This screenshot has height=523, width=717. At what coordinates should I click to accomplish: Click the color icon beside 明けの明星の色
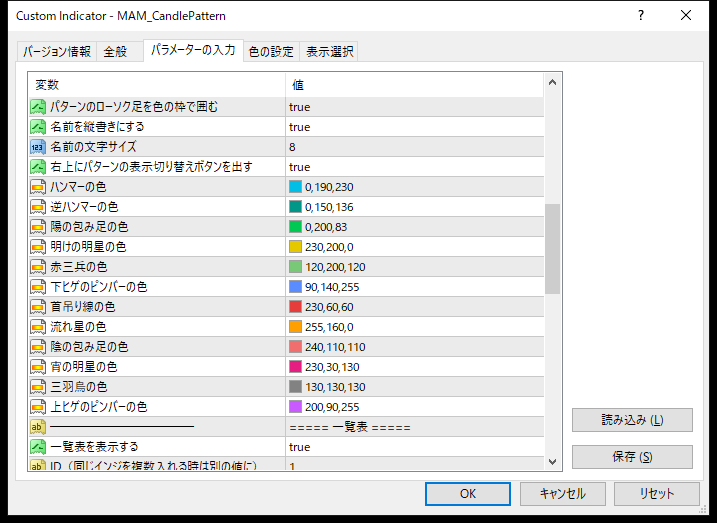38,247
